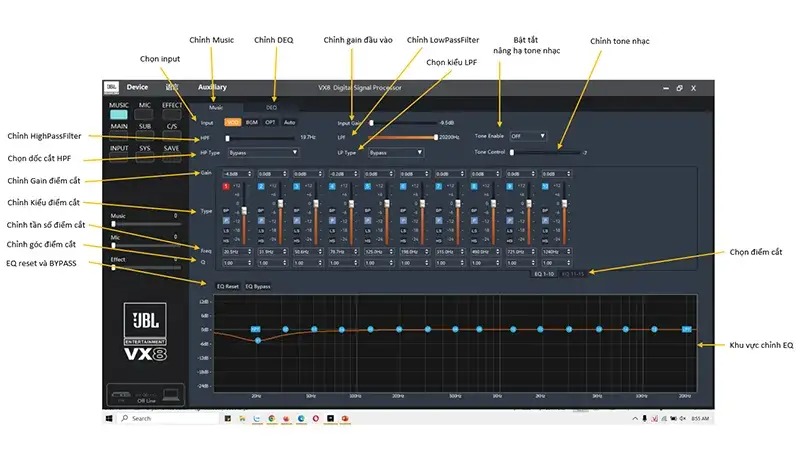Viewport: 800px width, 450px height.
Task: Open Opera from the taskbar
Action: tap(316, 418)
